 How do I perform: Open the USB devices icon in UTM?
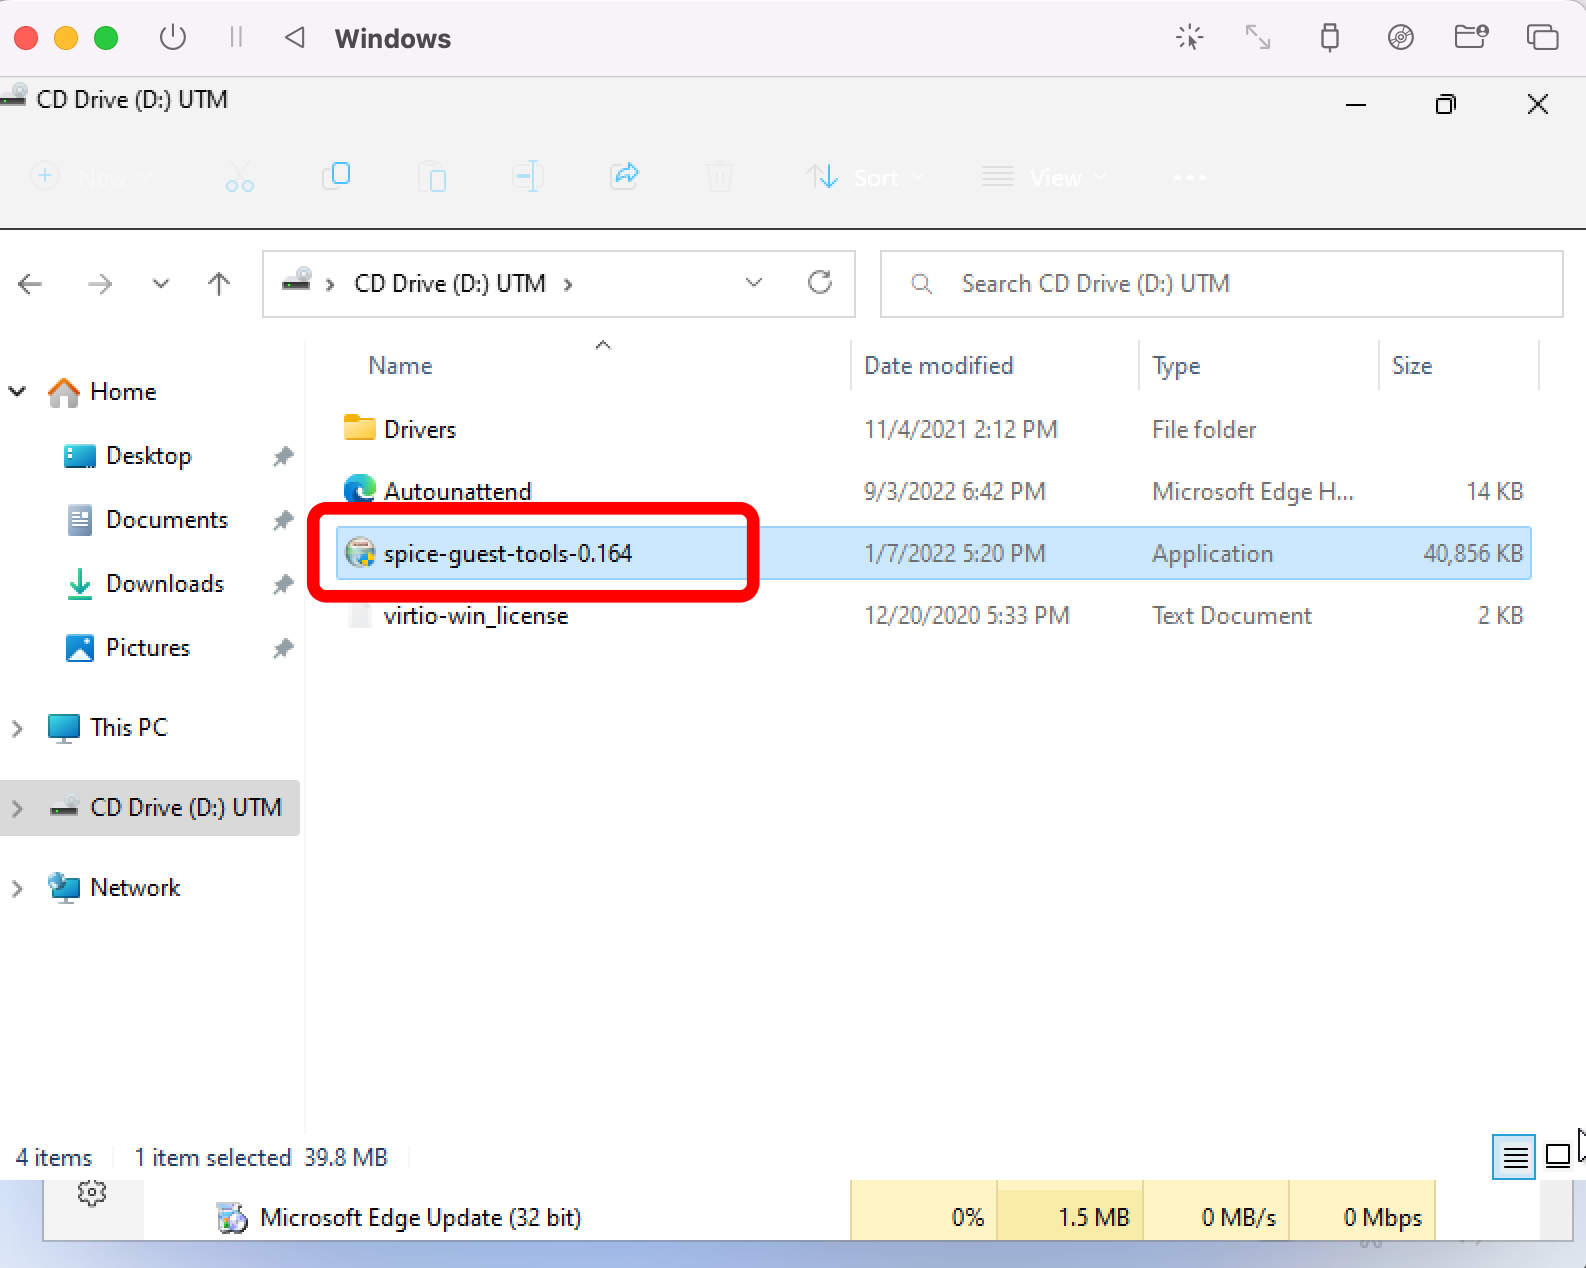1329,38
